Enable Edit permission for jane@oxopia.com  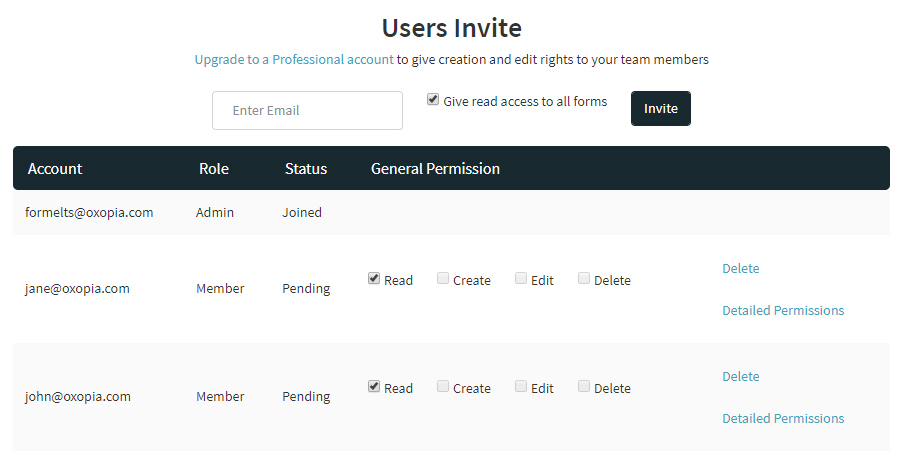(x=521, y=279)
